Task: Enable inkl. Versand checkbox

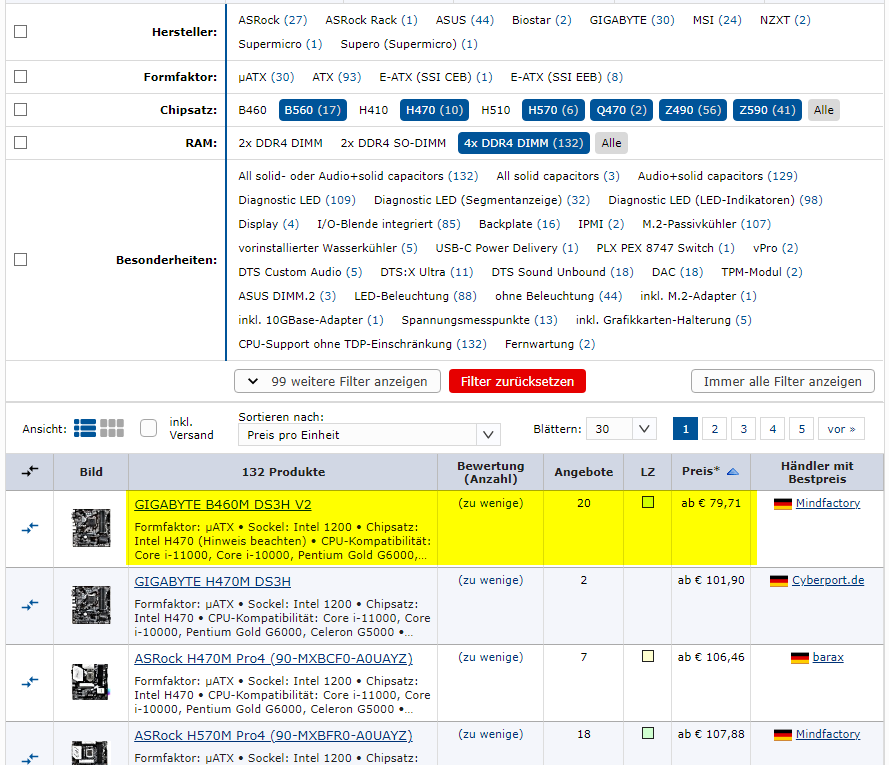Action: tap(149, 428)
